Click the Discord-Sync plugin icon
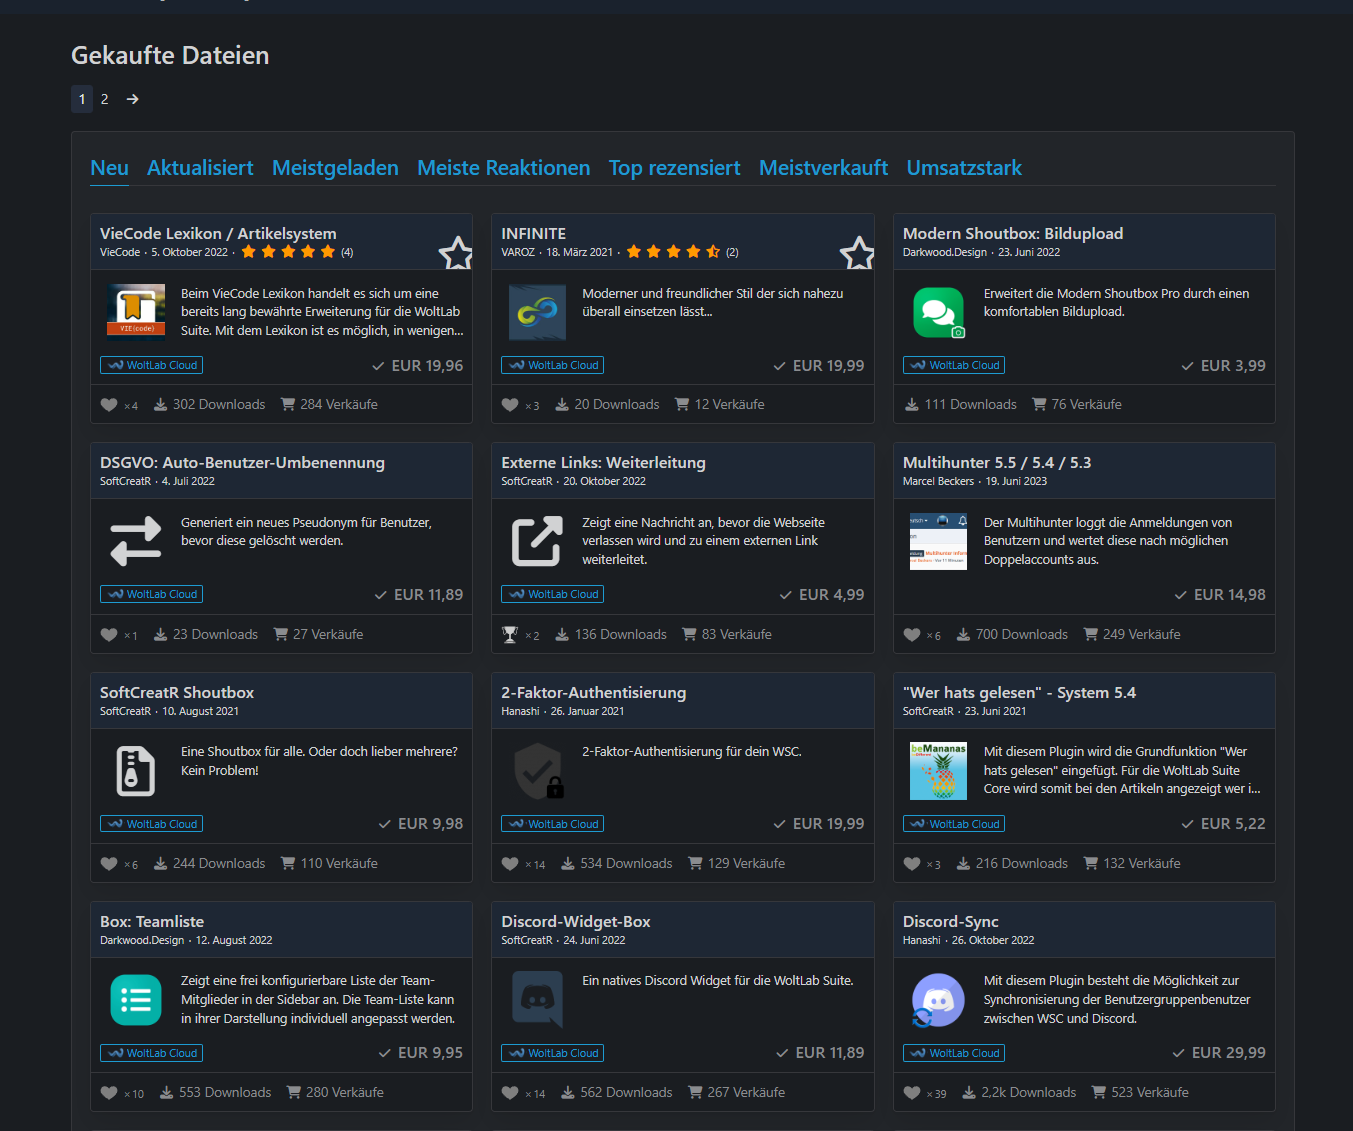The image size is (1353, 1131). tap(938, 1000)
